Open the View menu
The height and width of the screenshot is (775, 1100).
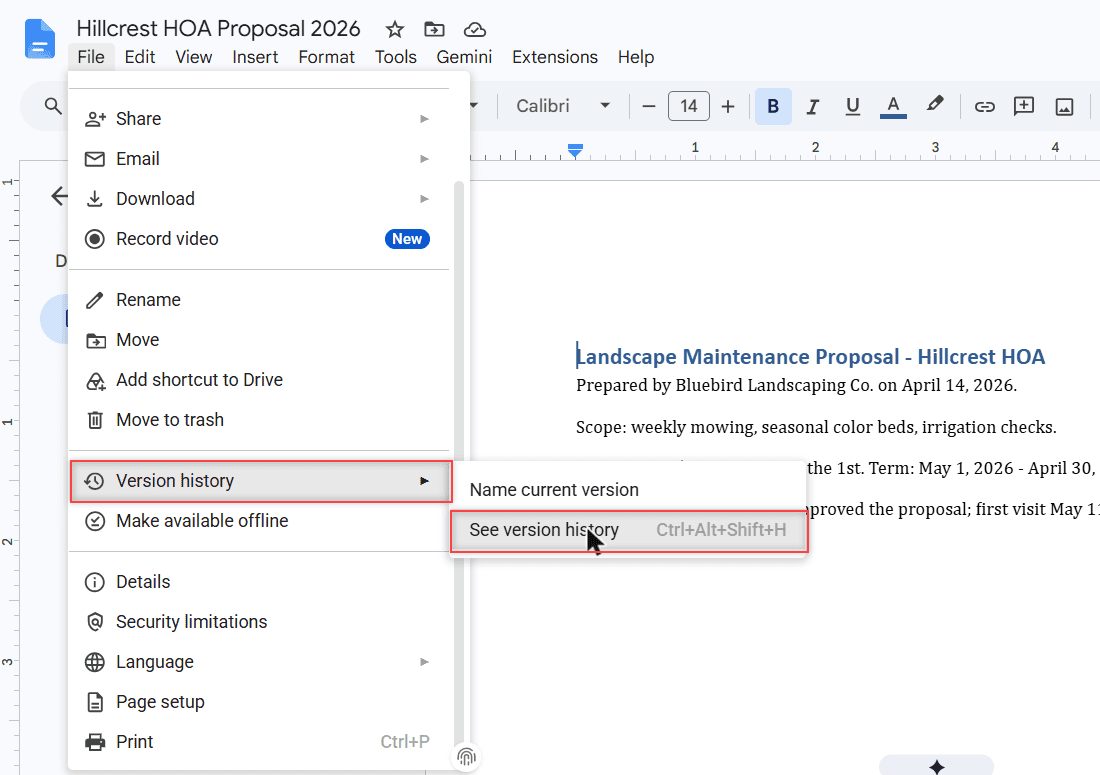(194, 57)
